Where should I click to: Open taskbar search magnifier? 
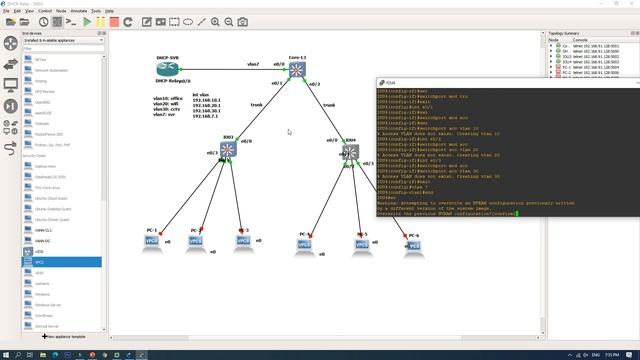pyautogui.click(x=18, y=355)
